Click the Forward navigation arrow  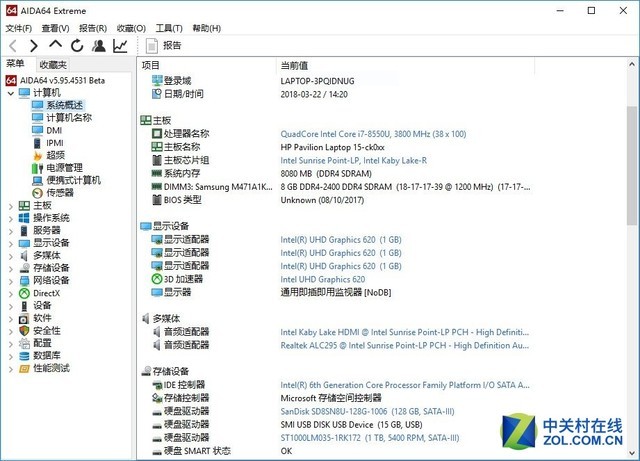click(33, 46)
